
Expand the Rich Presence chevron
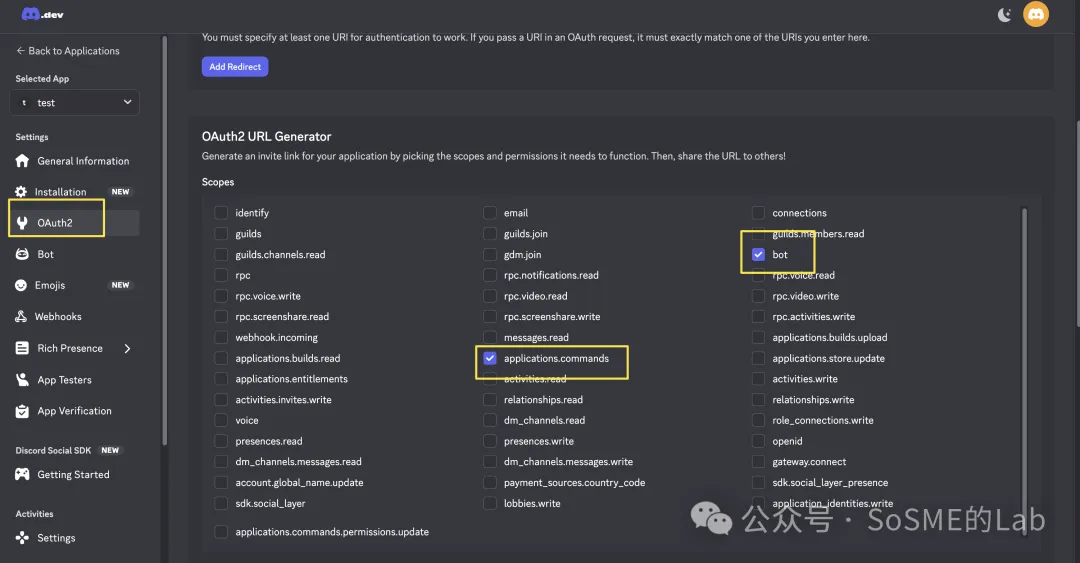[x=127, y=349]
